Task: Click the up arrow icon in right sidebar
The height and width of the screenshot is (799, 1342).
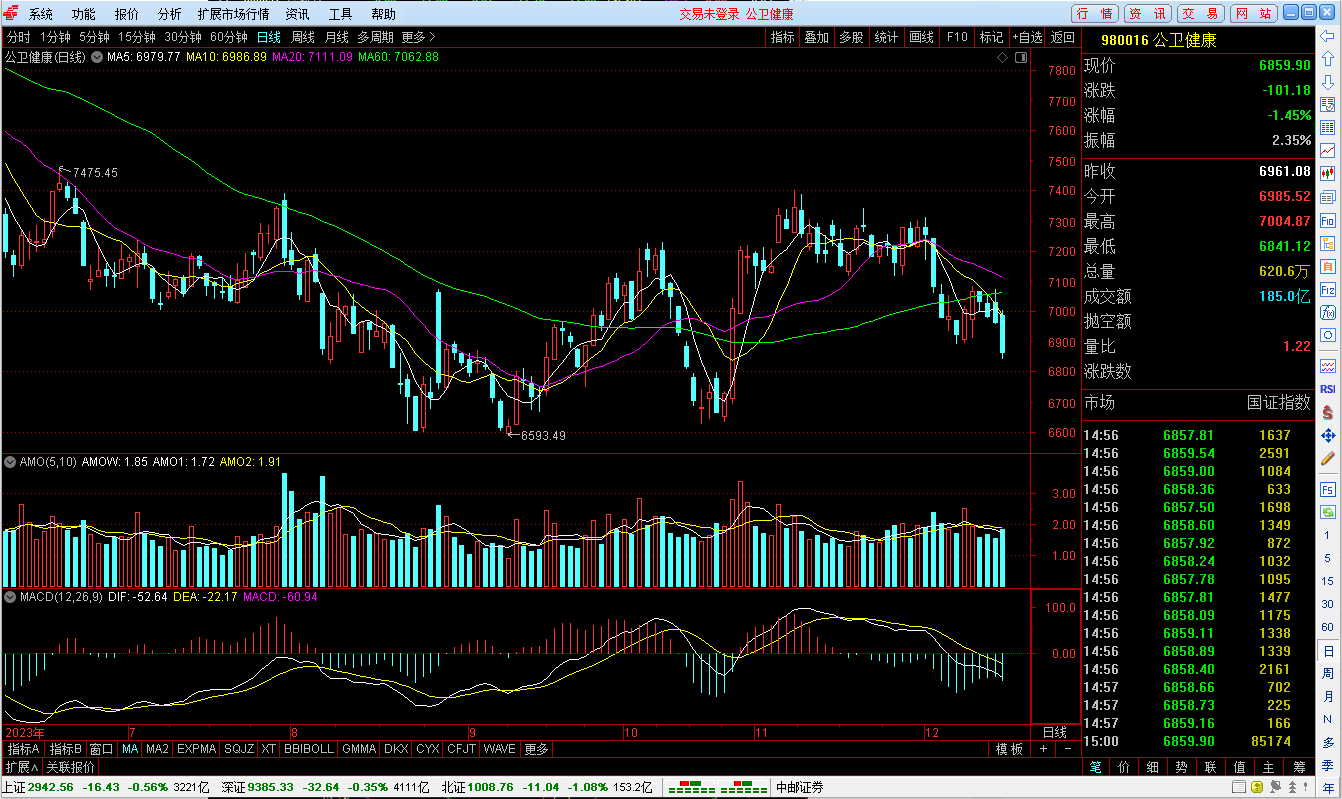Action: [x=1328, y=59]
